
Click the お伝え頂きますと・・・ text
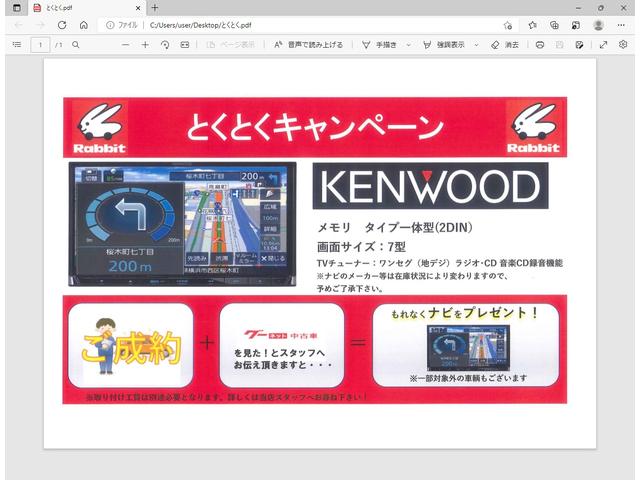[x=283, y=364]
